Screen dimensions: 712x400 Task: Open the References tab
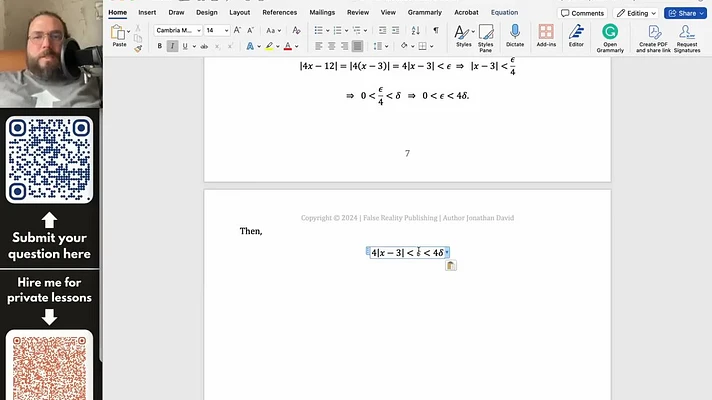click(x=280, y=13)
